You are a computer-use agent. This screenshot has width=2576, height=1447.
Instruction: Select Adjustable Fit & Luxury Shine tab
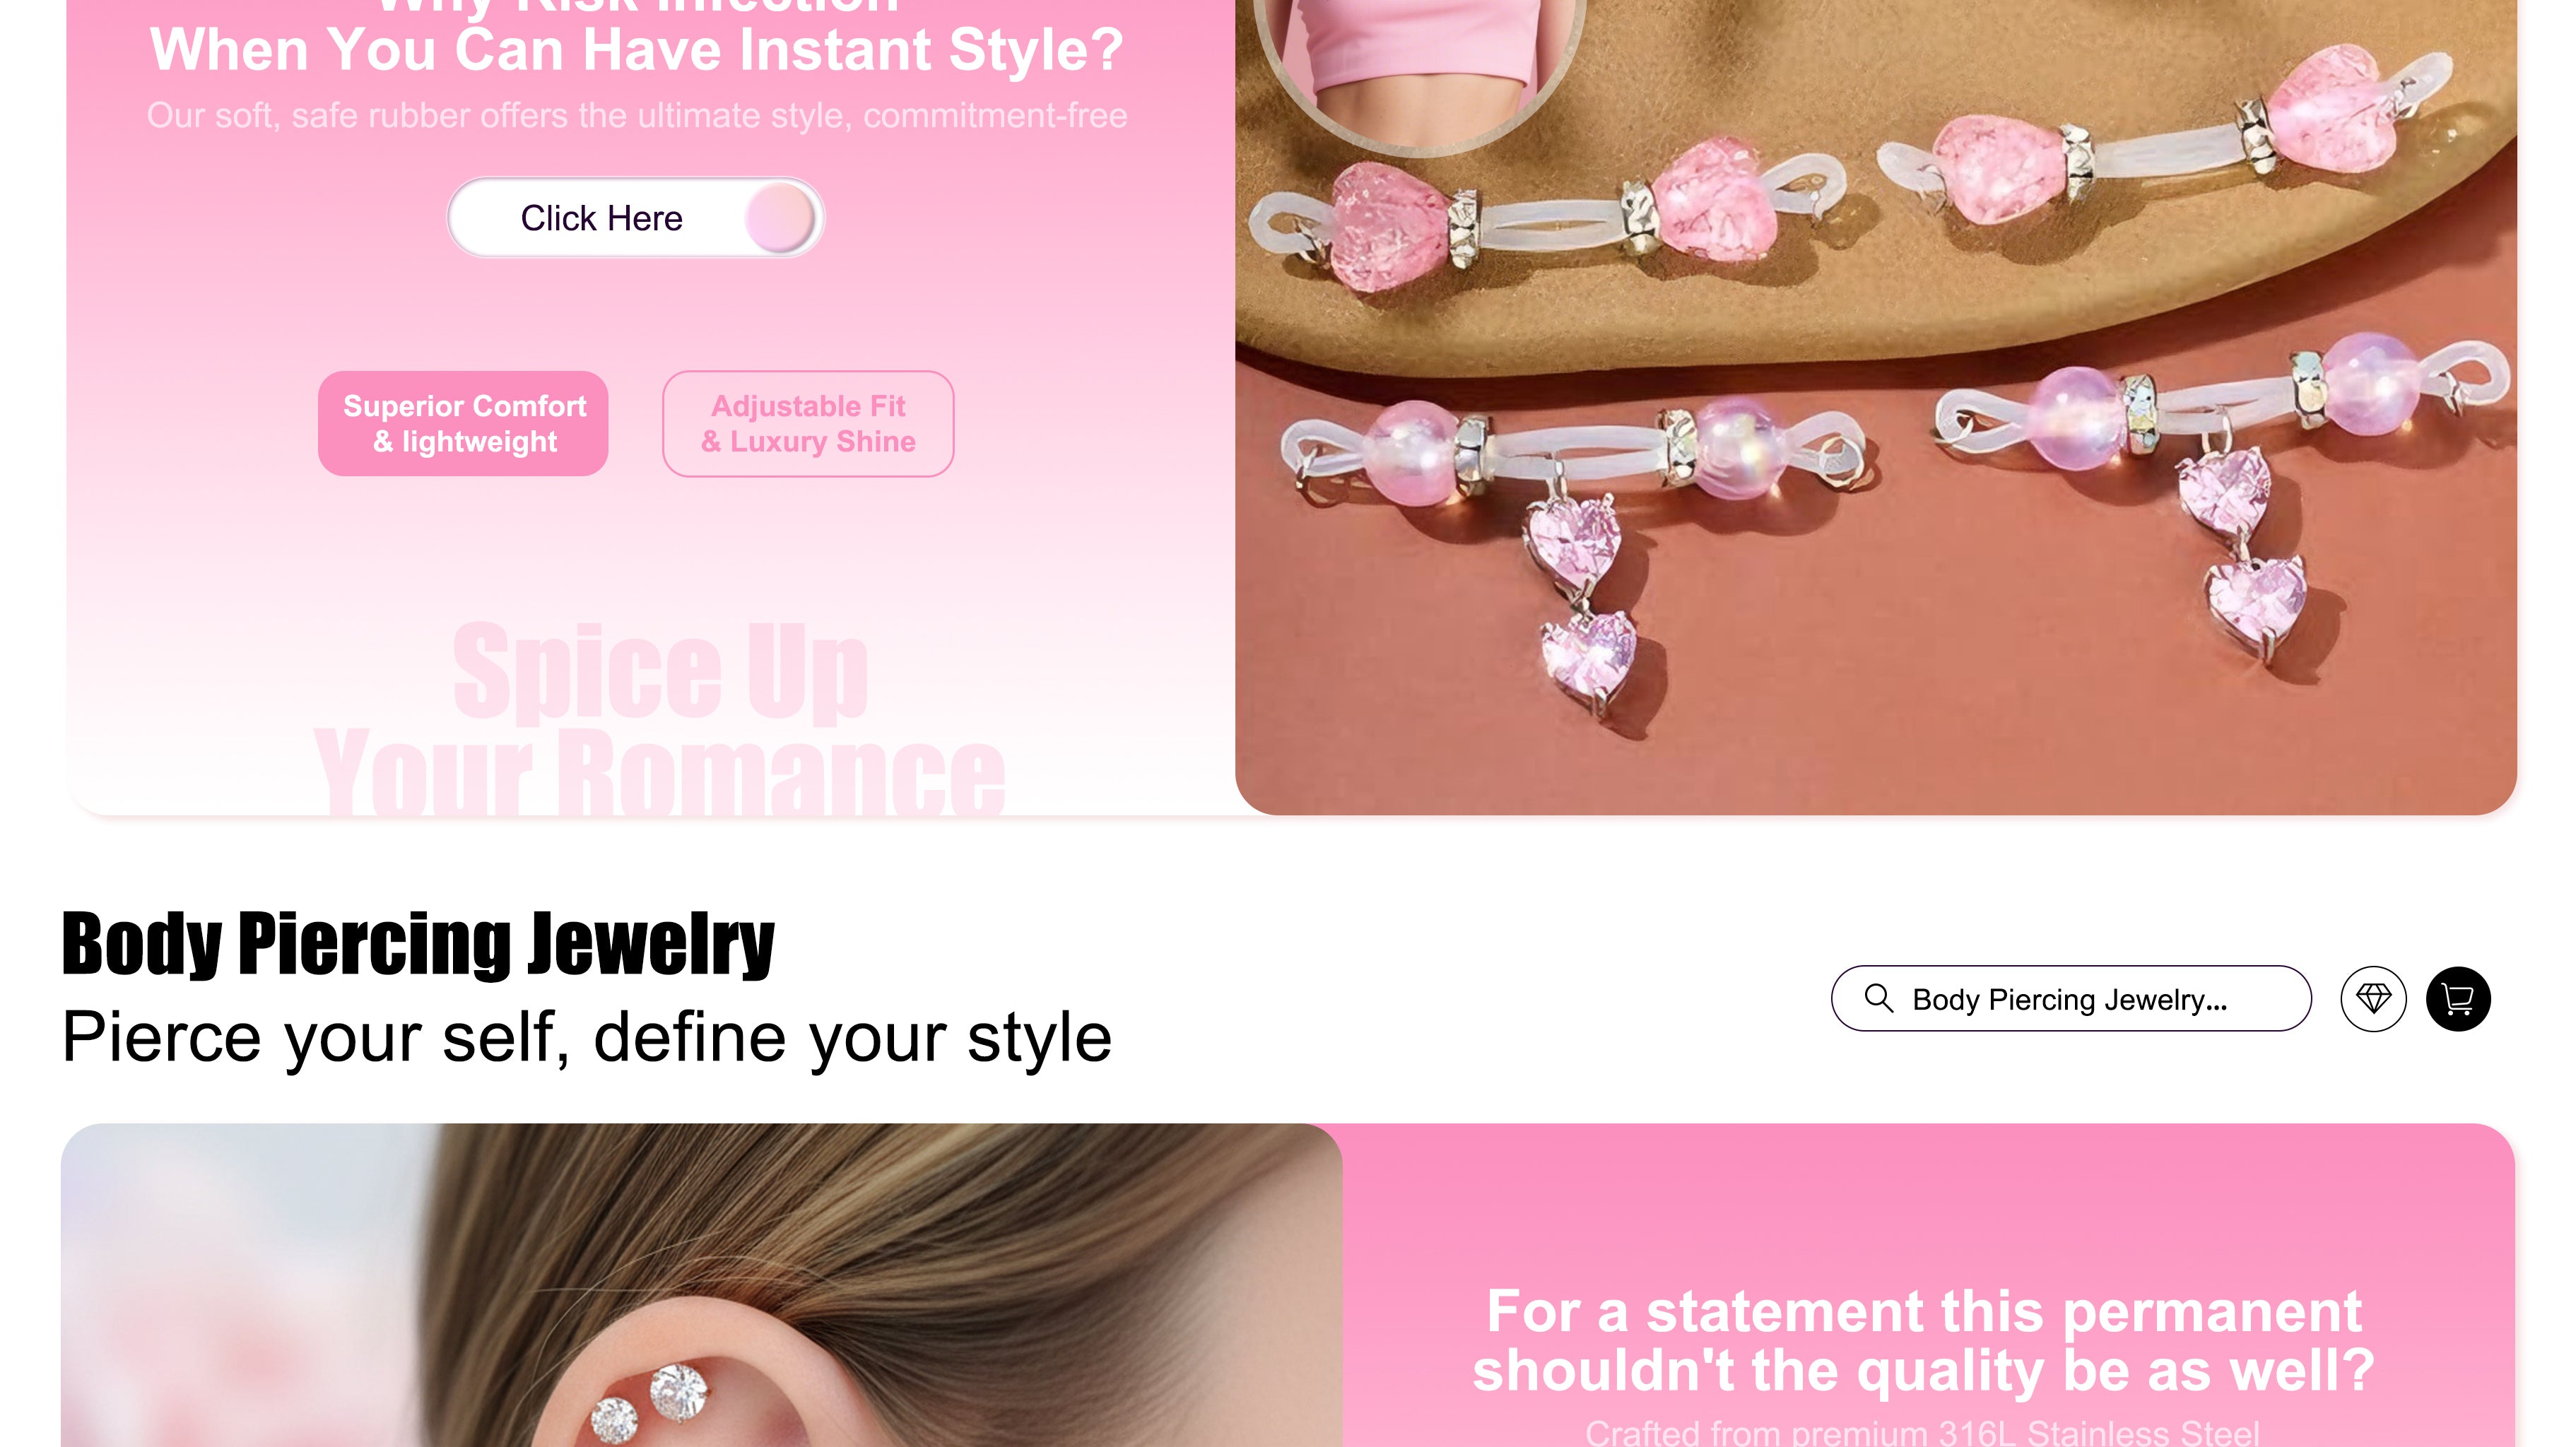coord(808,423)
